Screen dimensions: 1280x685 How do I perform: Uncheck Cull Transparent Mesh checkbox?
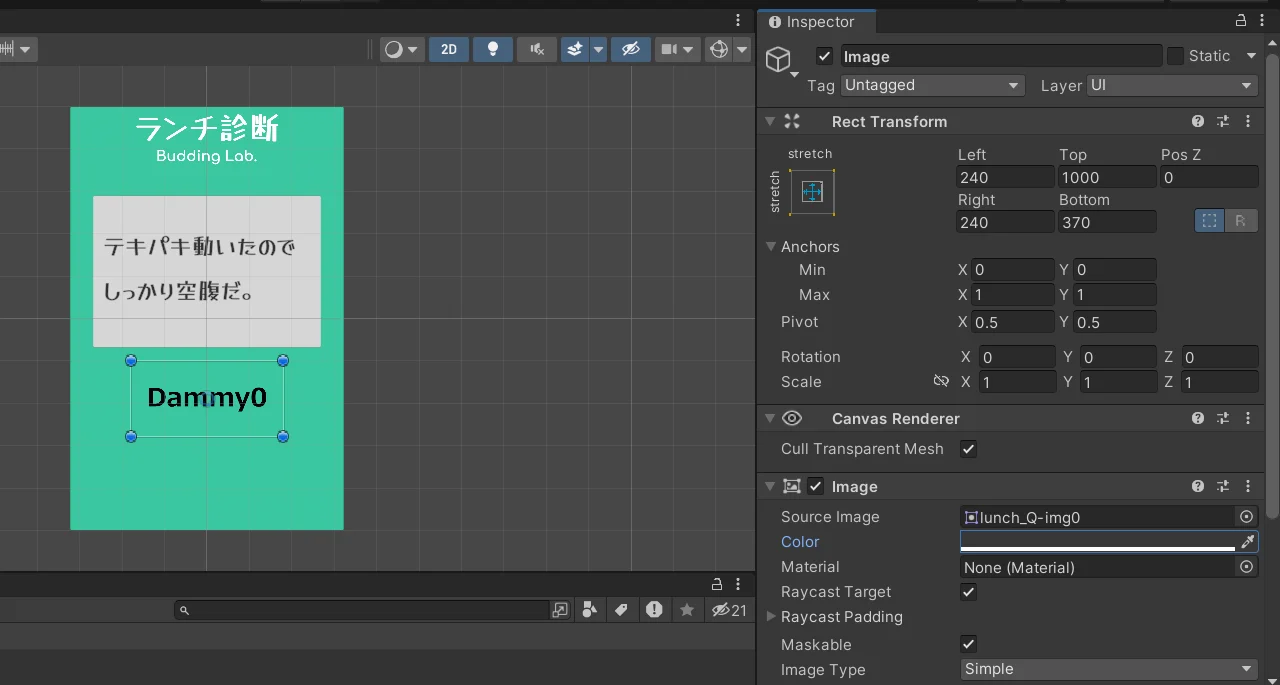pos(968,449)
